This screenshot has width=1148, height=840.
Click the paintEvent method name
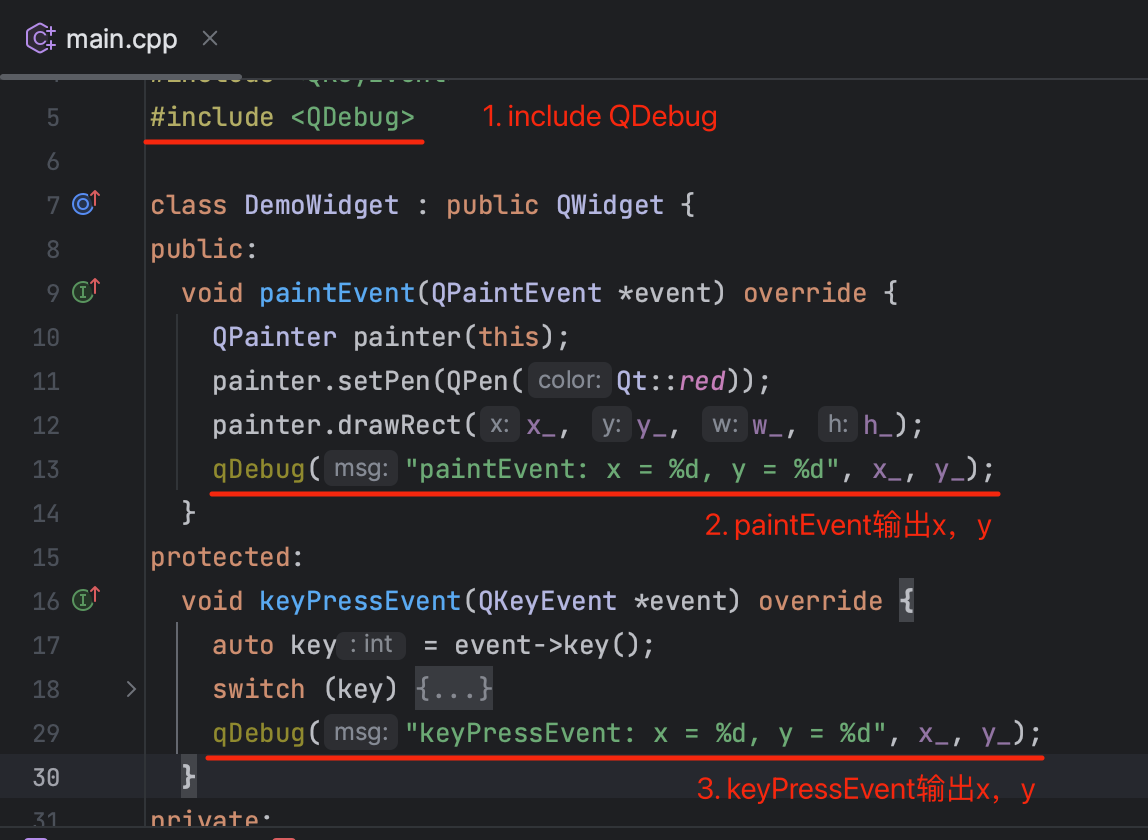point(337,293)
